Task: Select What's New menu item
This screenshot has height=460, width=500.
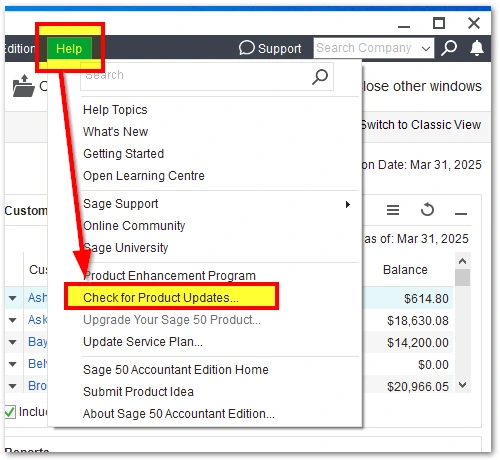Action: point(115,132)
